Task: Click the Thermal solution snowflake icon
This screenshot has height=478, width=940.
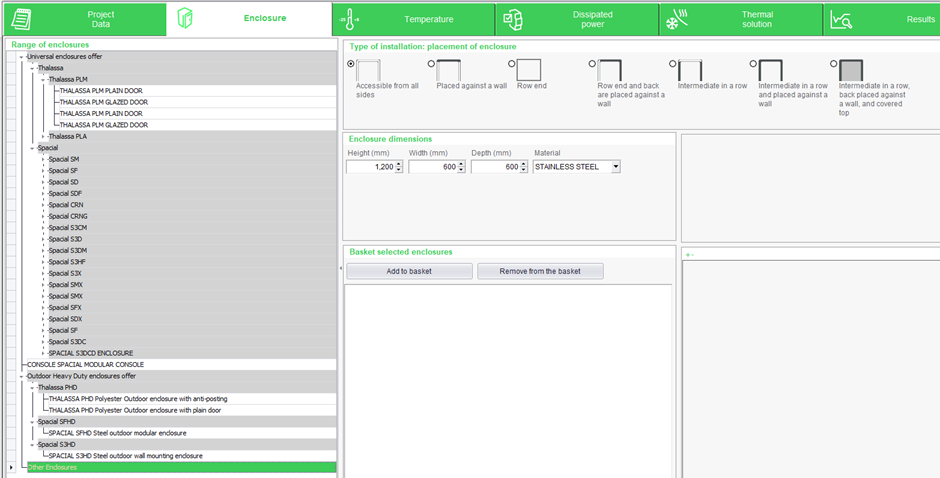Action: [x=677, y=20]
